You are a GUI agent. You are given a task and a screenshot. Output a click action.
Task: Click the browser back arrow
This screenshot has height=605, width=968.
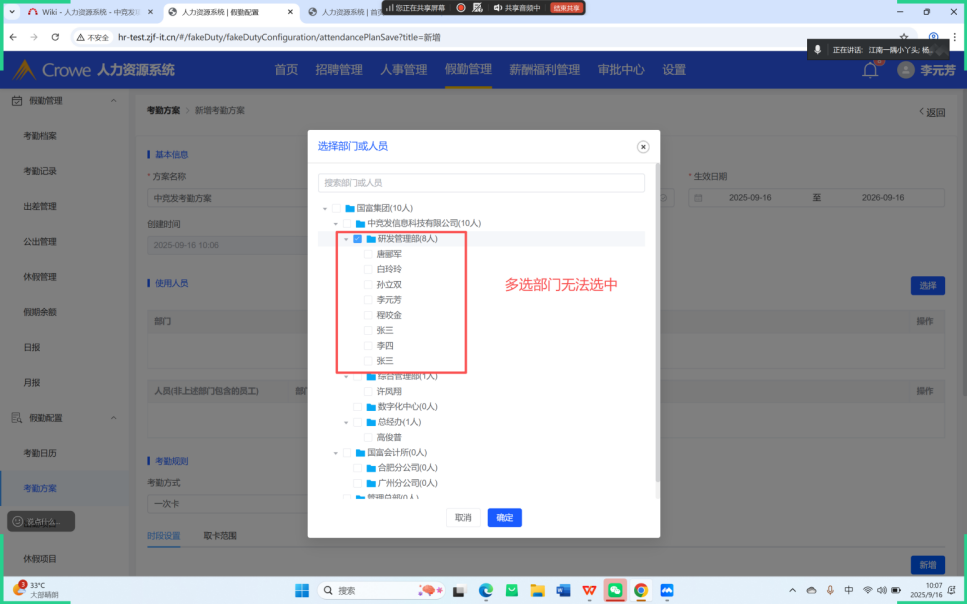coord(14,37)
